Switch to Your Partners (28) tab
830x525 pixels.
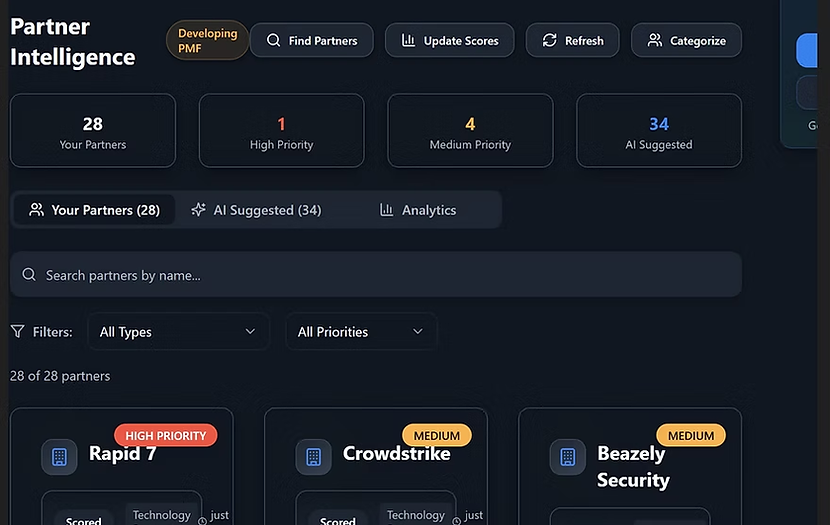click(94, 210)
